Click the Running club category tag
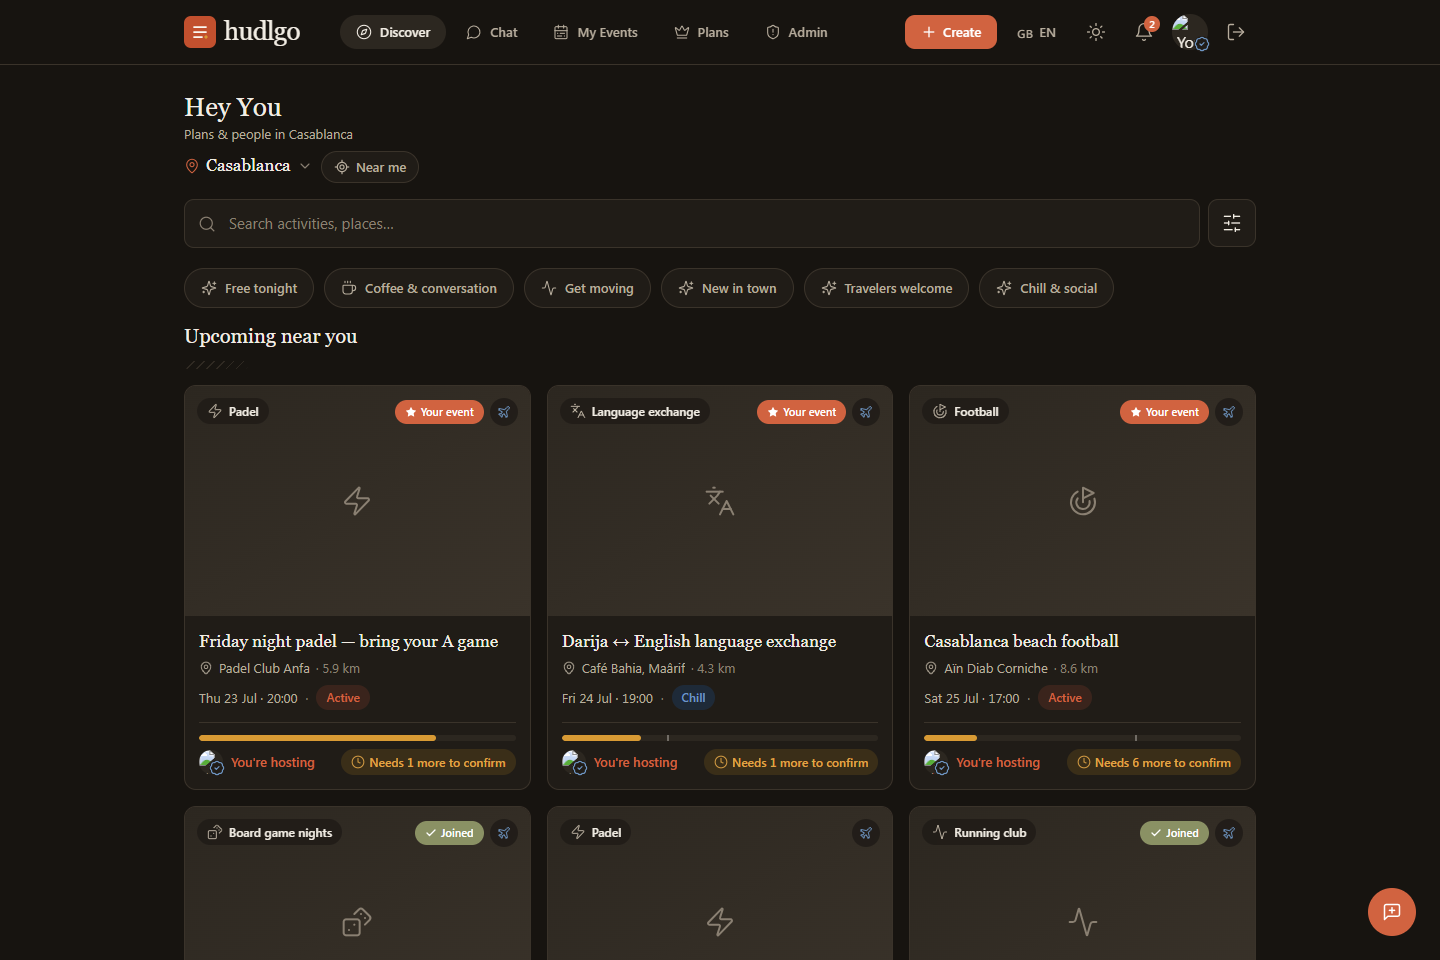The width and height of the screenshot is (1440, 960). (x=979, y=833)
